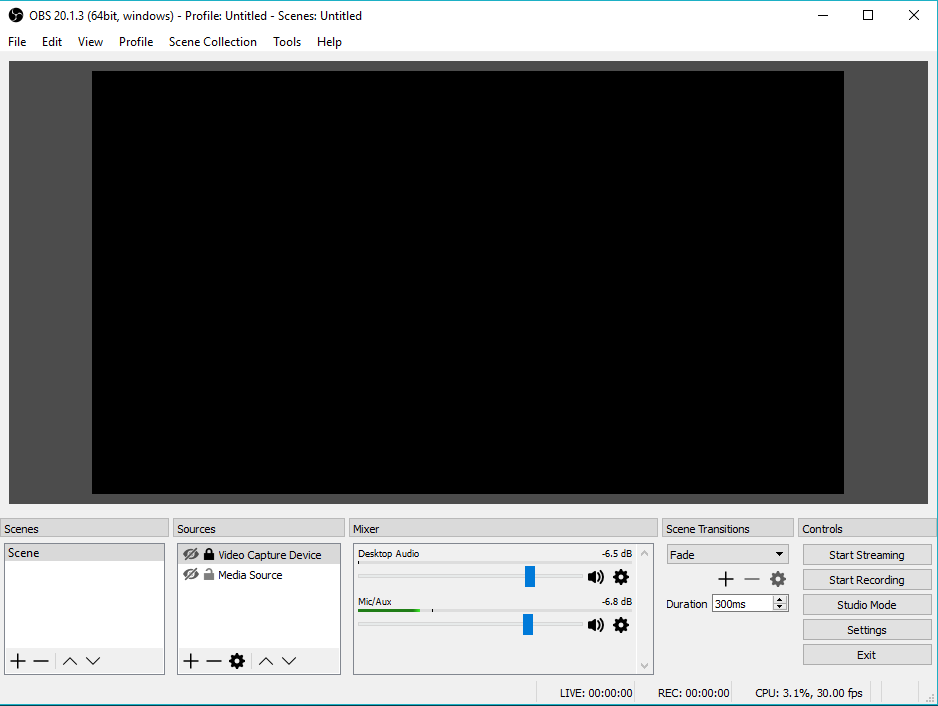Click the Exit button
The image size is (938, 706).
click(x=867, y=655)
